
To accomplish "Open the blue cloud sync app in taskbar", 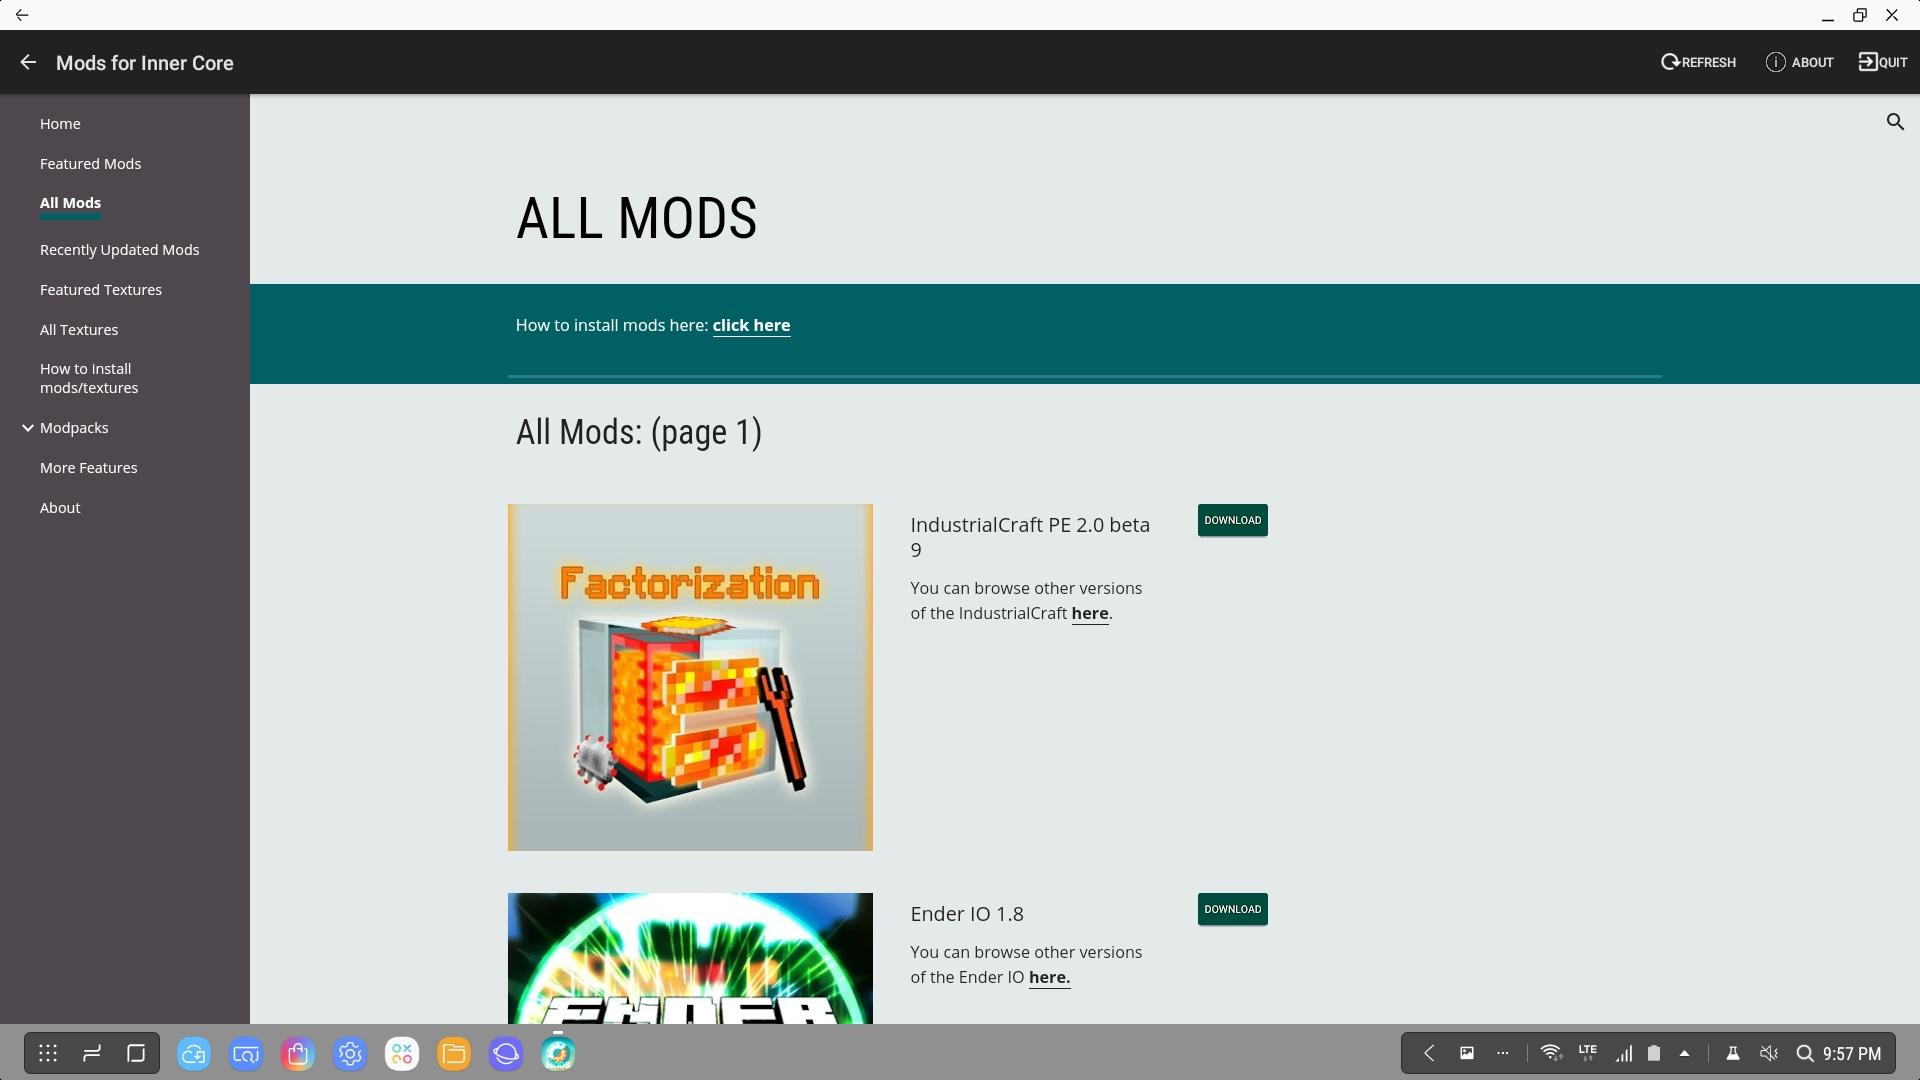I will pyautogui.click(x=194, y=1054).
